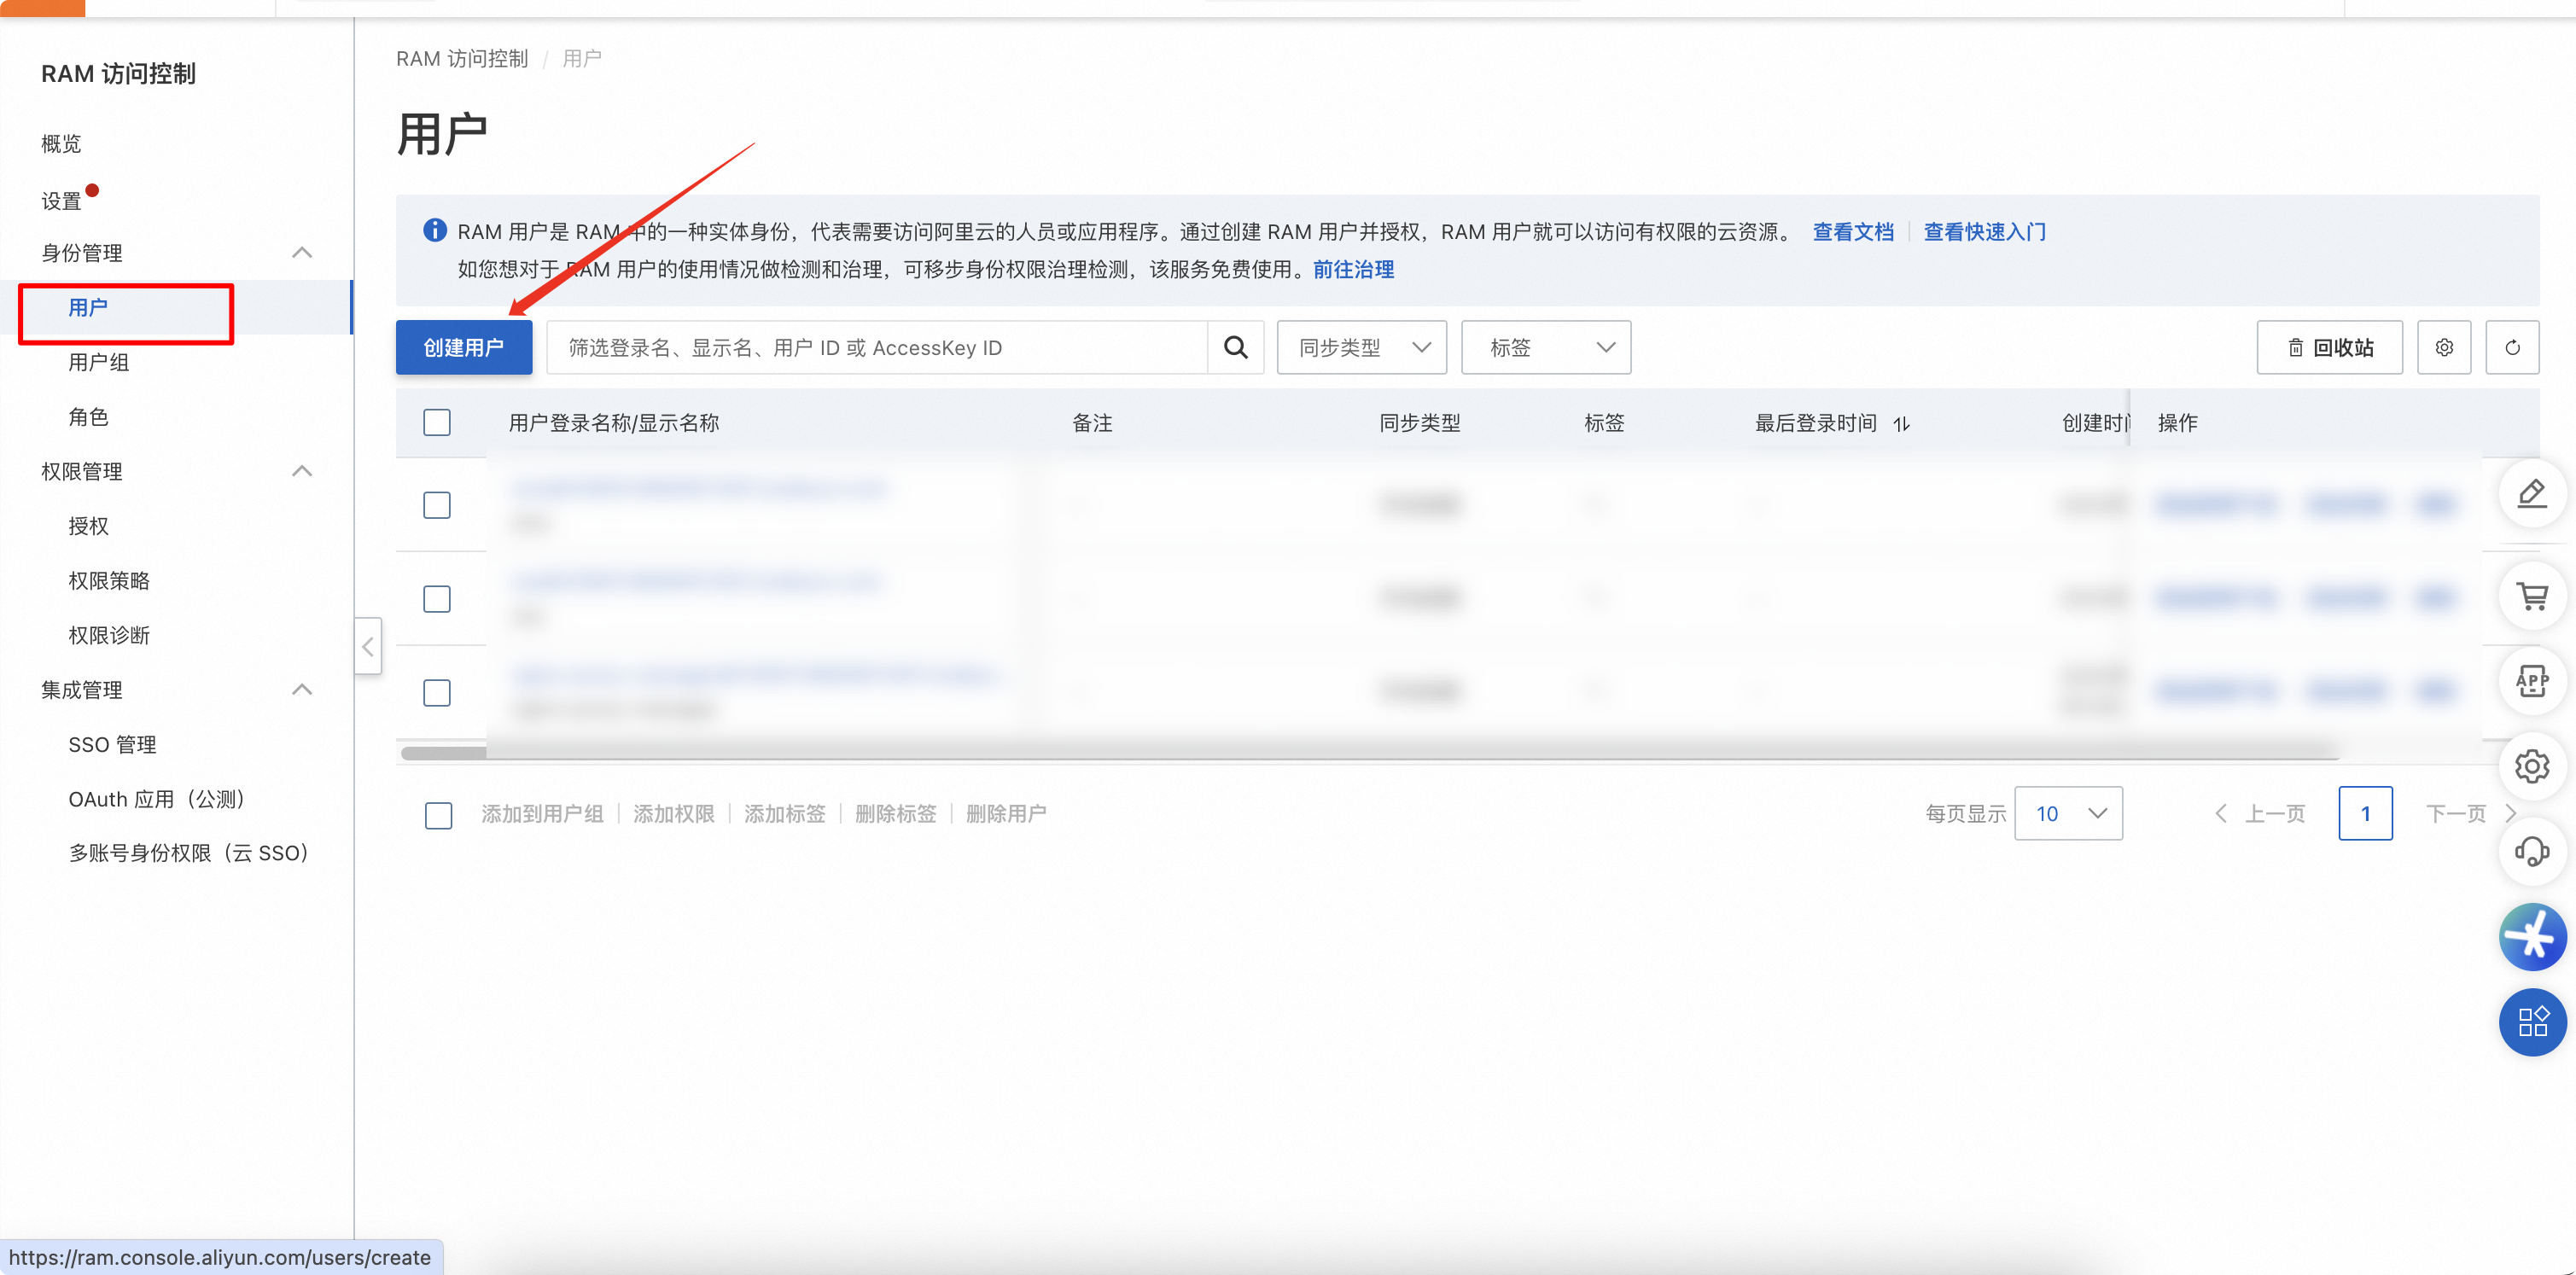Click 删除用户 batch action
This screenshot has height=1275, width=2576.
click(x=1006, y=814)
